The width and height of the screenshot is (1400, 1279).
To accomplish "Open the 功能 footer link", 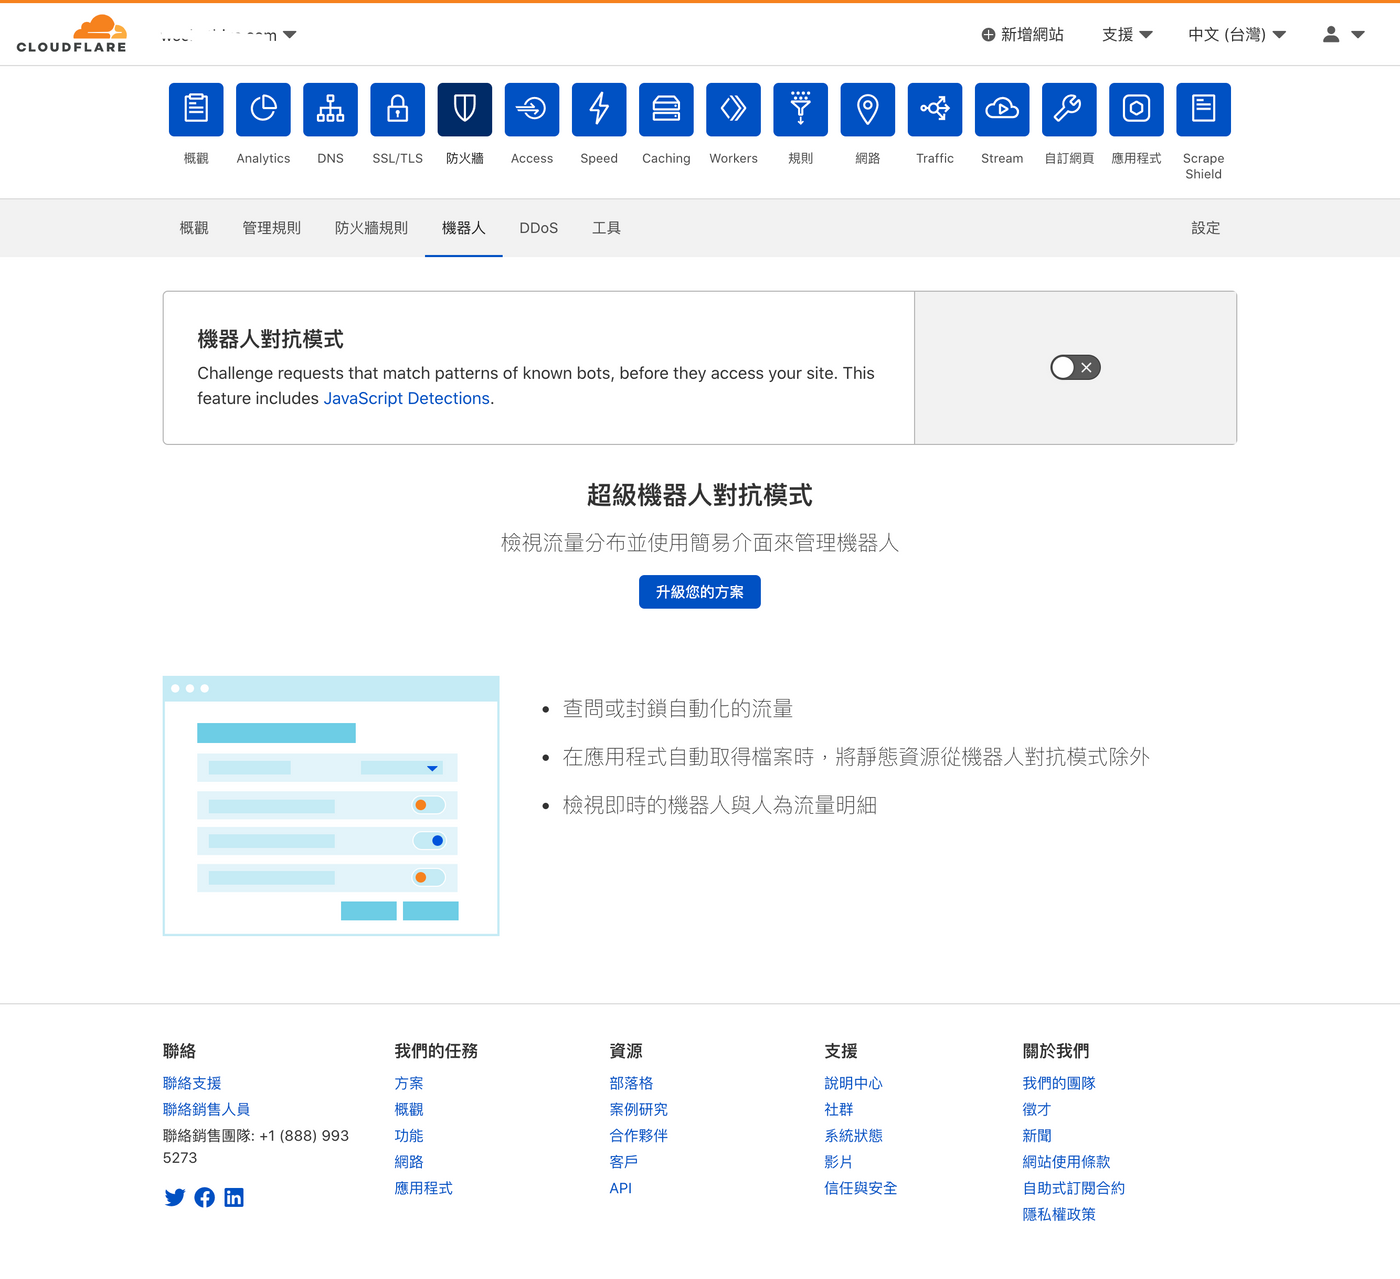I will coord(409,1135).
